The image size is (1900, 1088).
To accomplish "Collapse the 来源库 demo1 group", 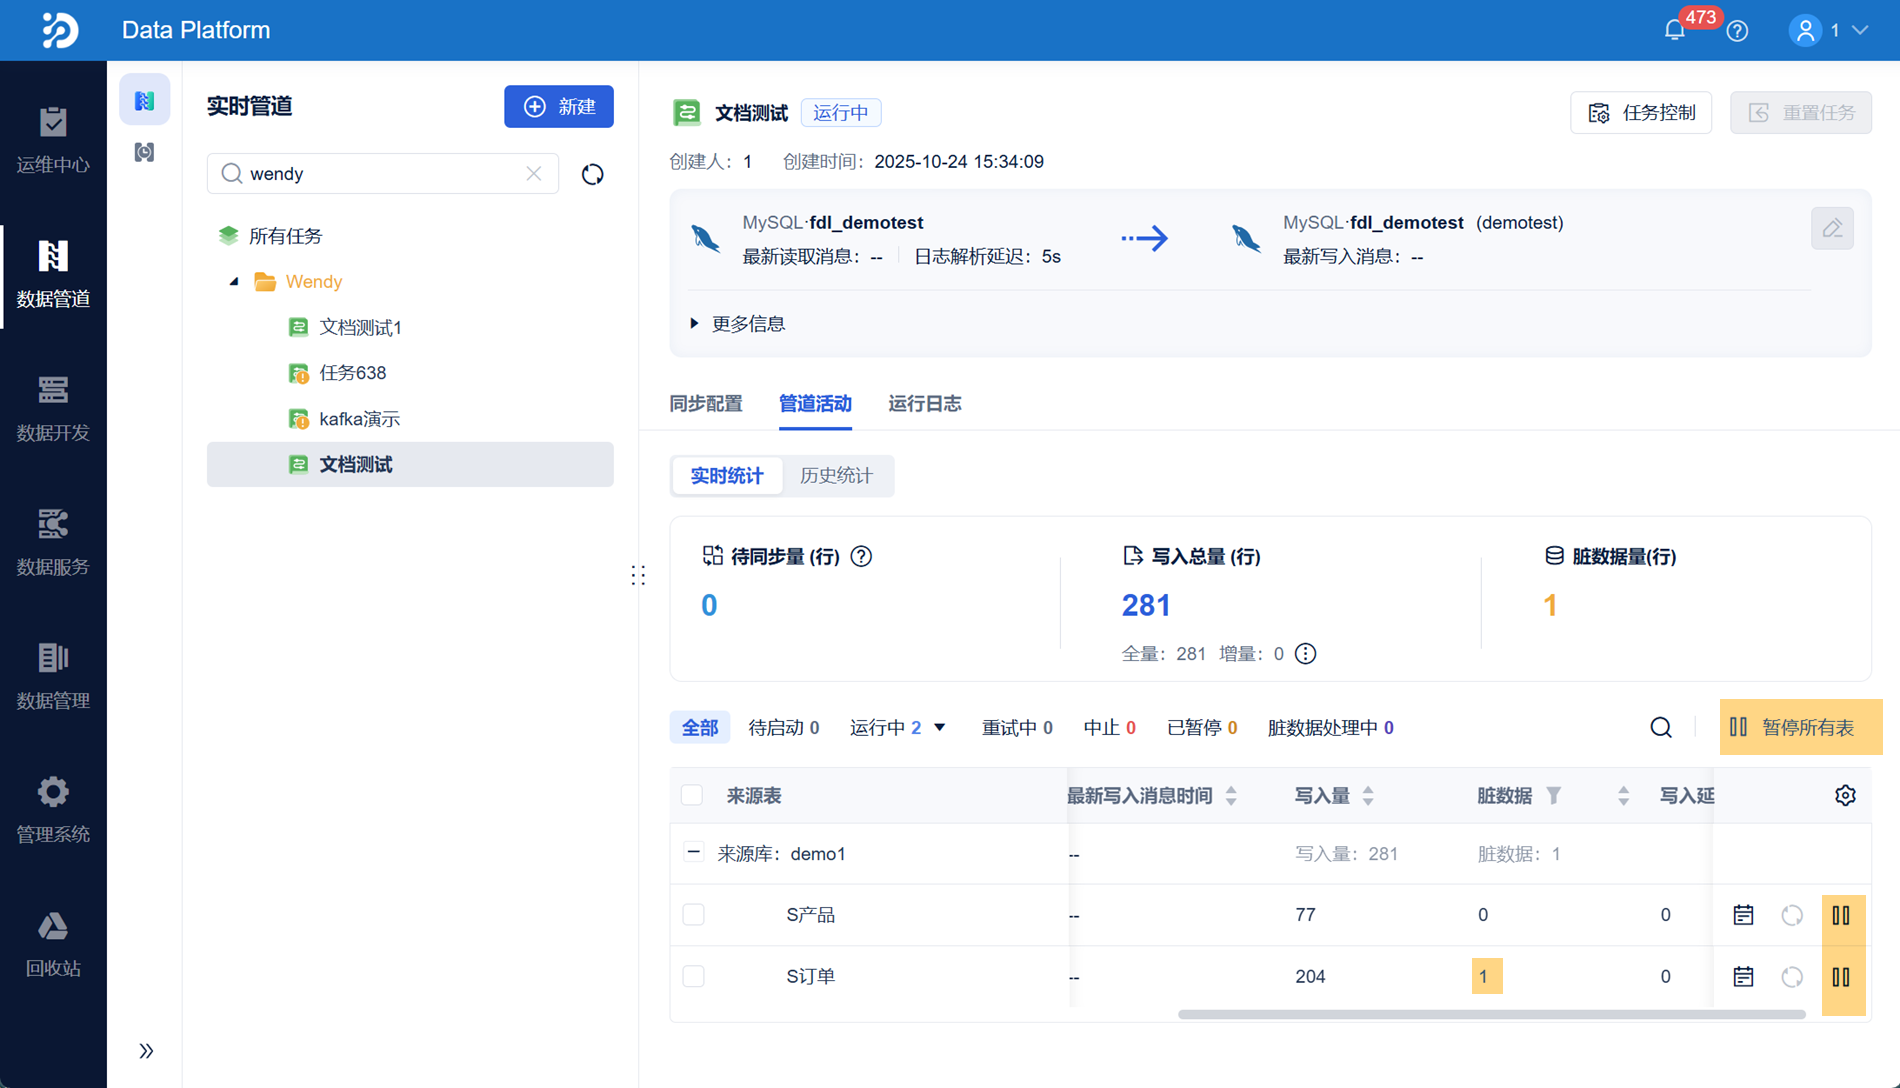I will point(693,853).
